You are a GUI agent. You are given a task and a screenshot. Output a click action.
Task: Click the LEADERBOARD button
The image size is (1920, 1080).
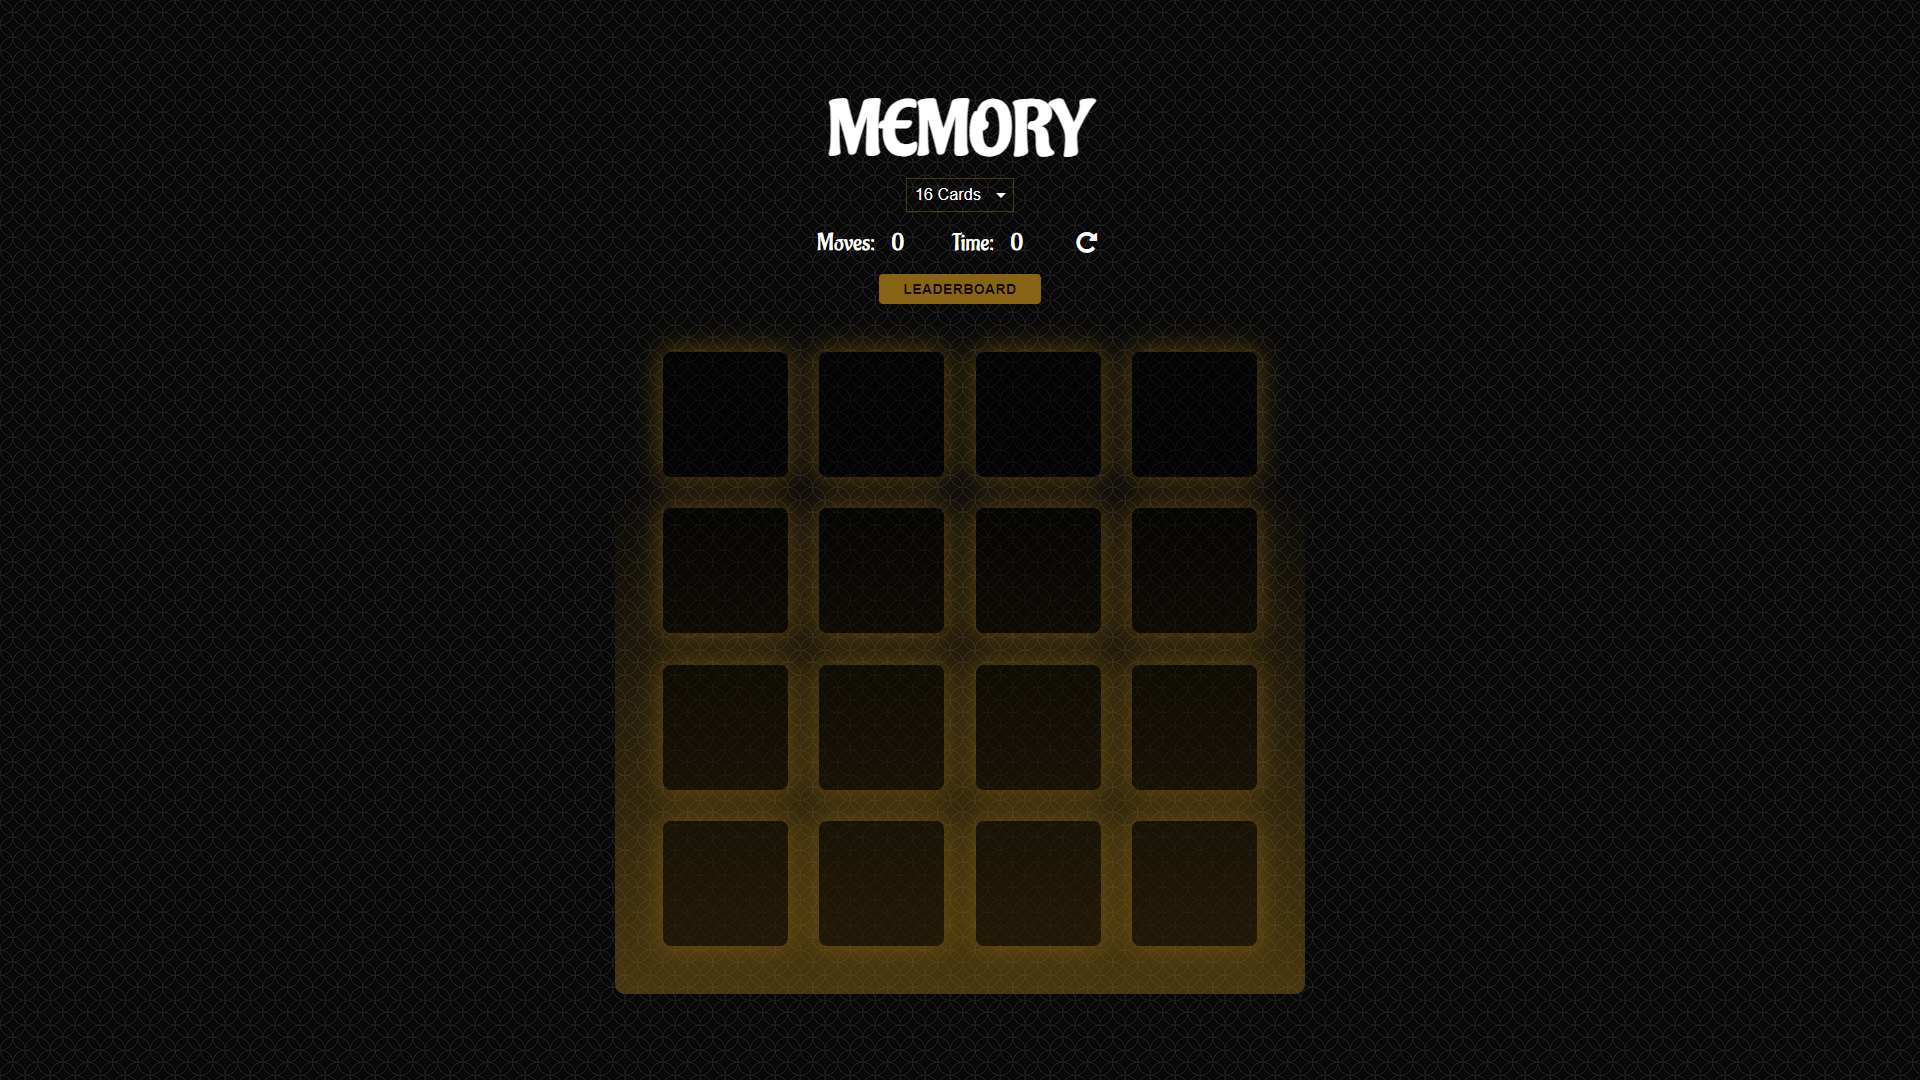[x=959, y=289]
